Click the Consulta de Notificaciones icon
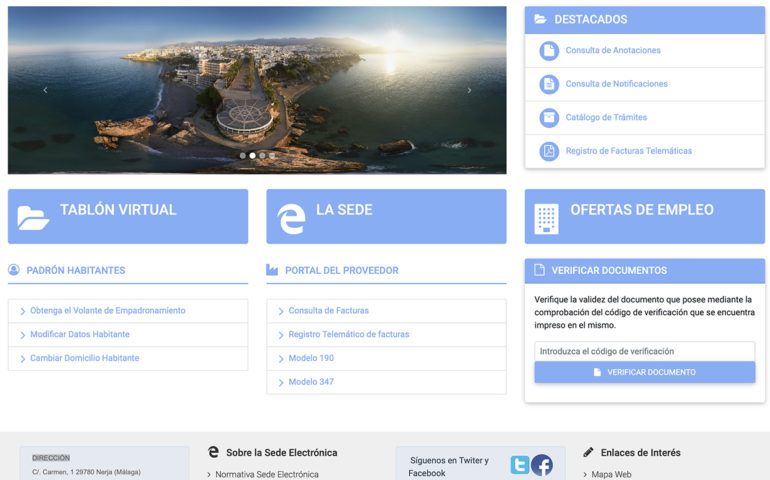This screenshot has width=770, height=480. pos(549,84)
